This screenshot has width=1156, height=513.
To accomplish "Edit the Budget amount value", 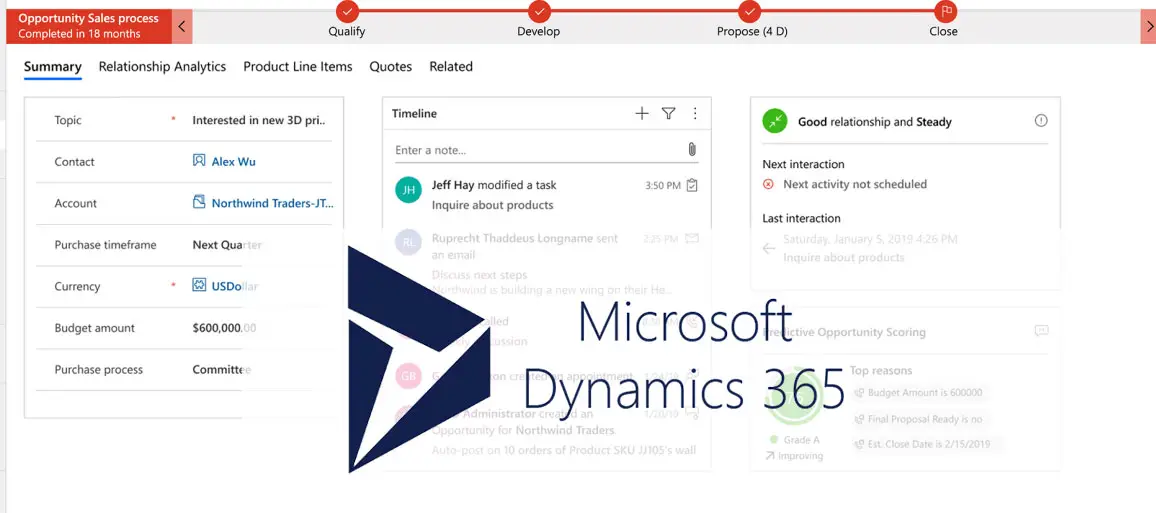I will tap(224, 328).
